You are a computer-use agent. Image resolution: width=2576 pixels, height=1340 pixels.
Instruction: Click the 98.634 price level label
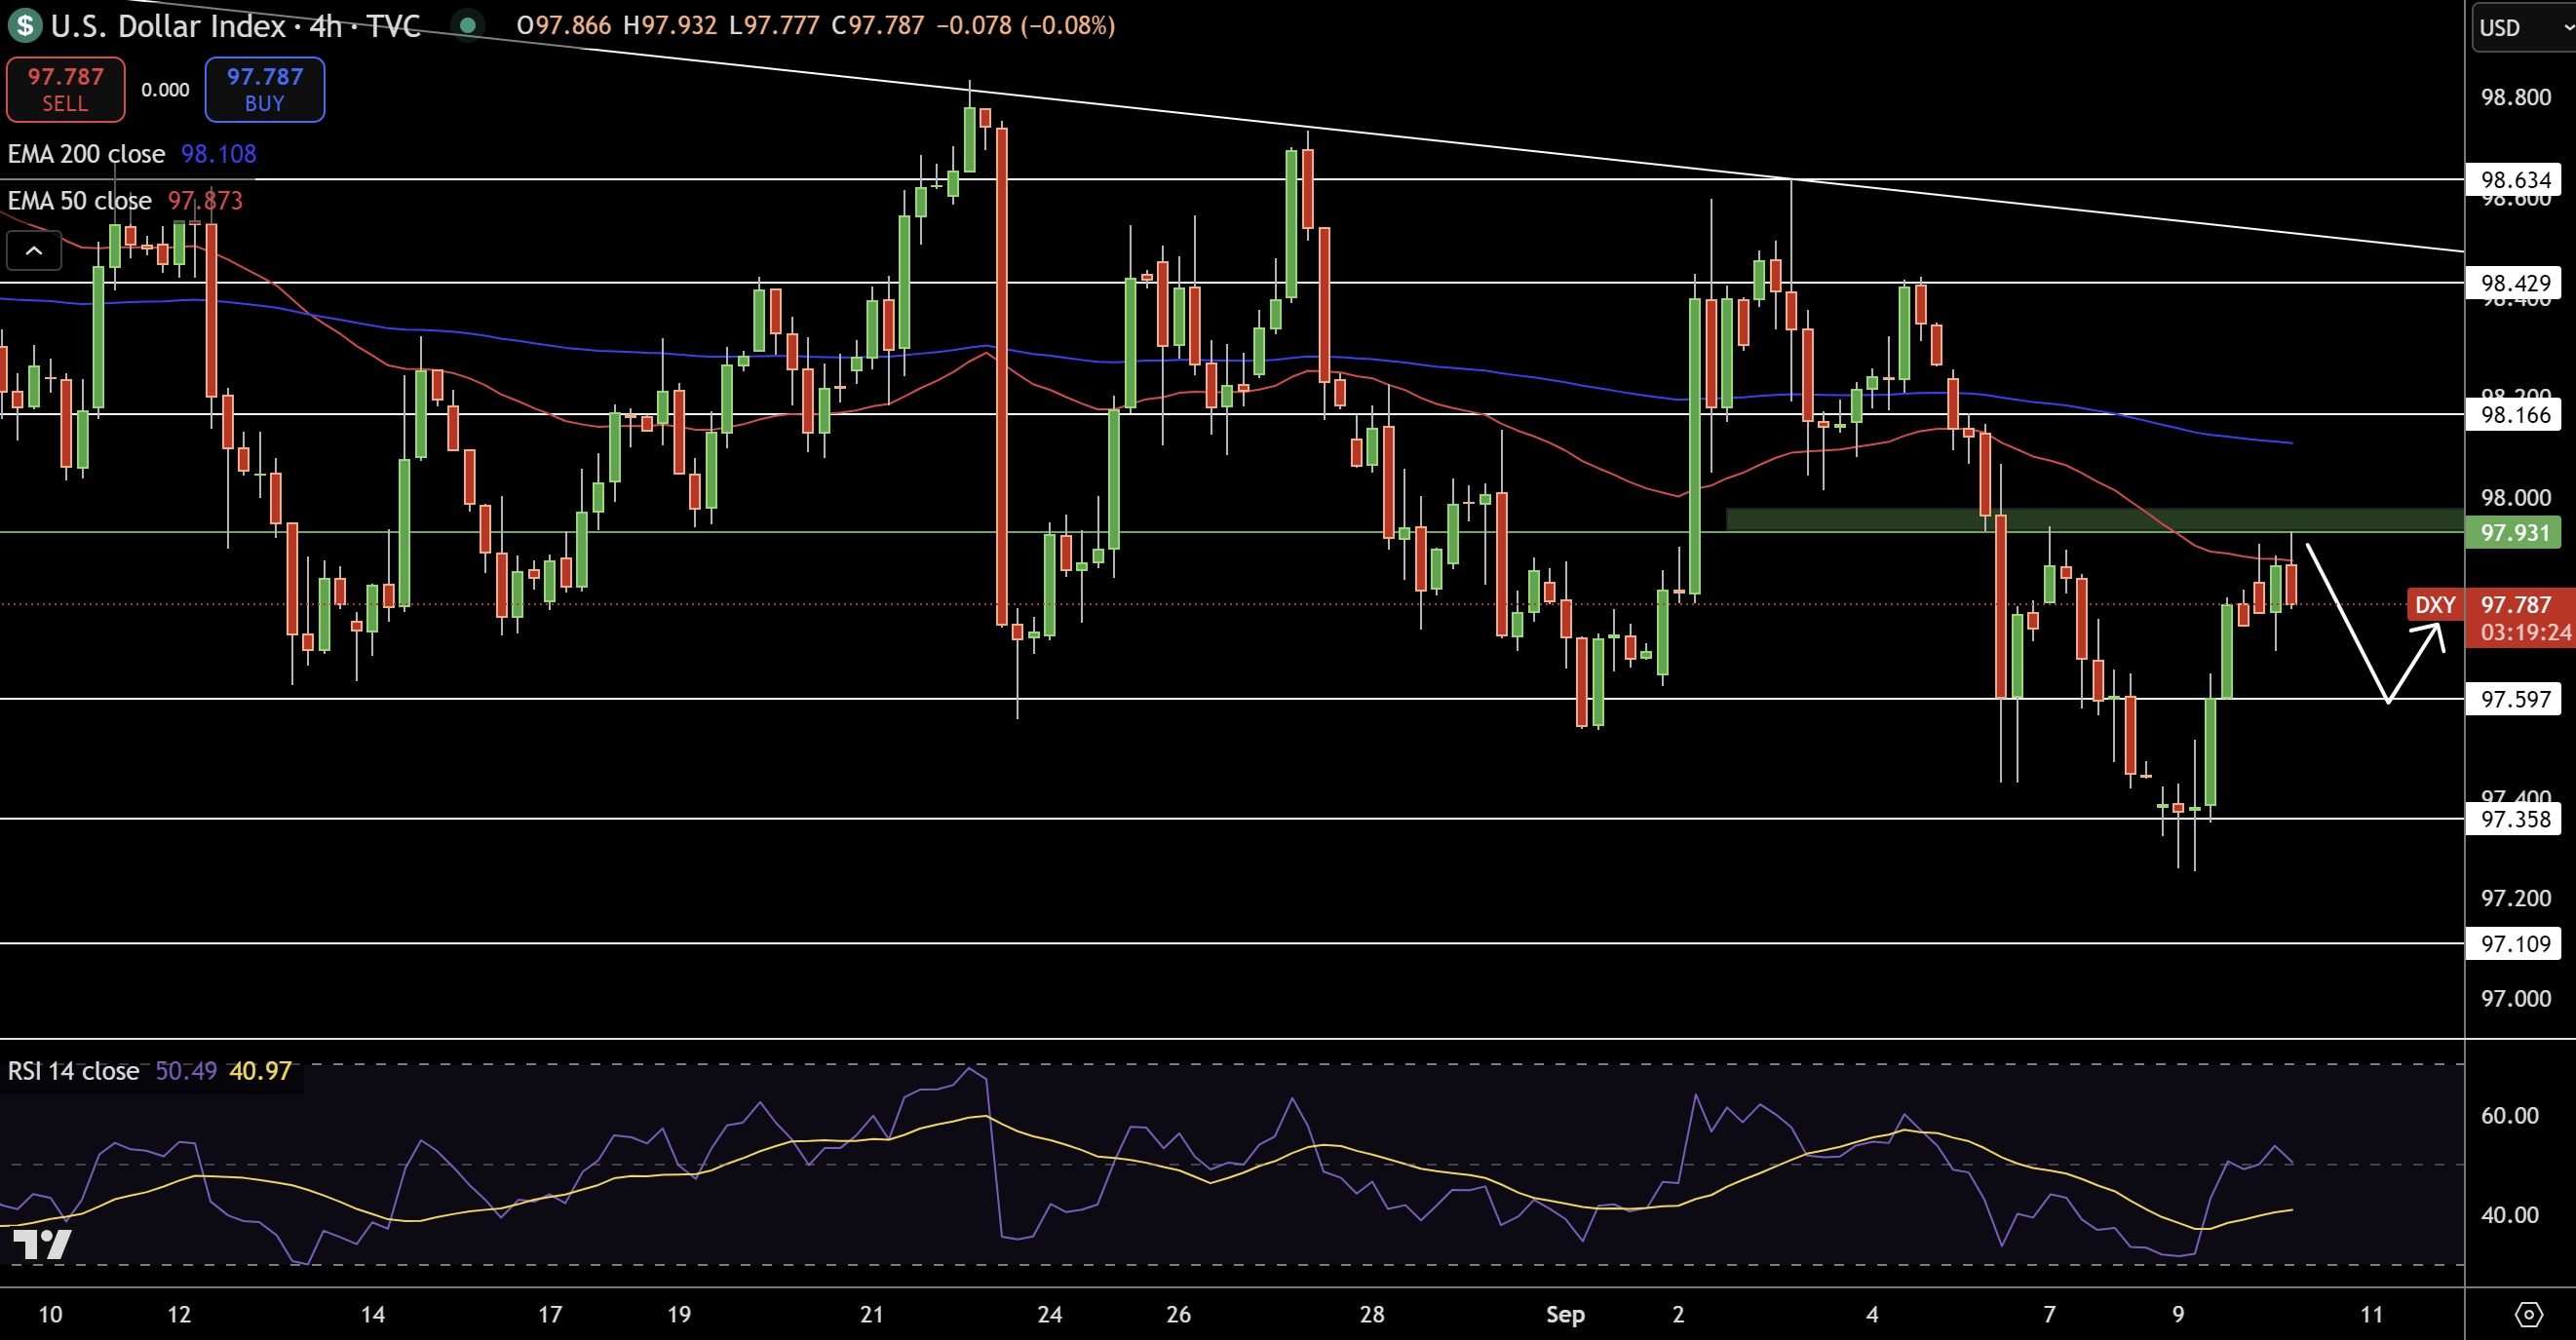click(2516, 180)
